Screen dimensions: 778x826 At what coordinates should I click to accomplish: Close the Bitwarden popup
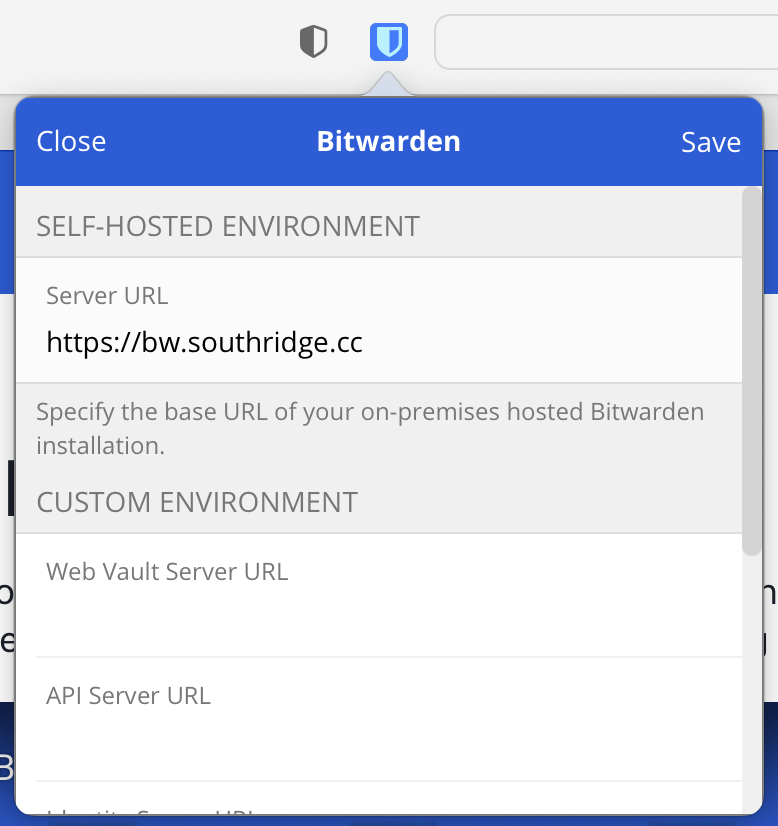(71, 142)
